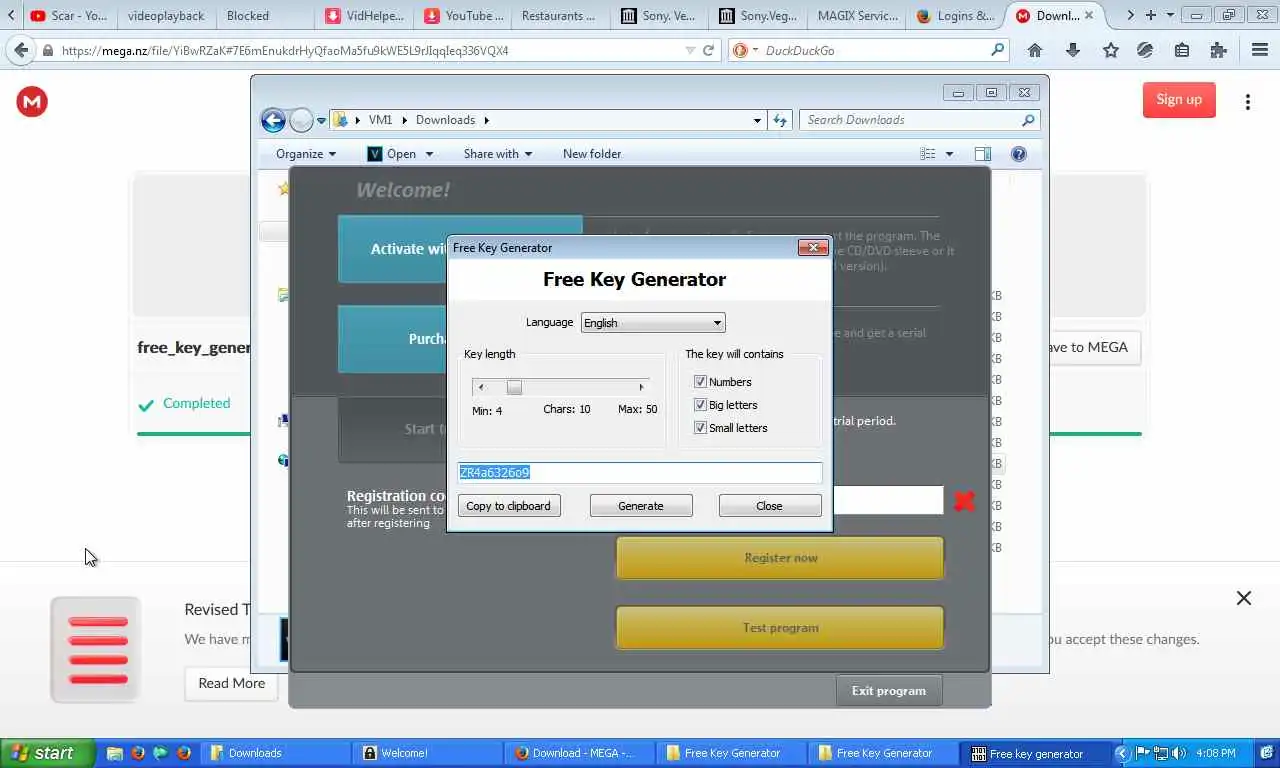The height and width of the screenshot is (768, 1280).
Task: Open browser downloads arrow icon
Action: (1073, 50)
